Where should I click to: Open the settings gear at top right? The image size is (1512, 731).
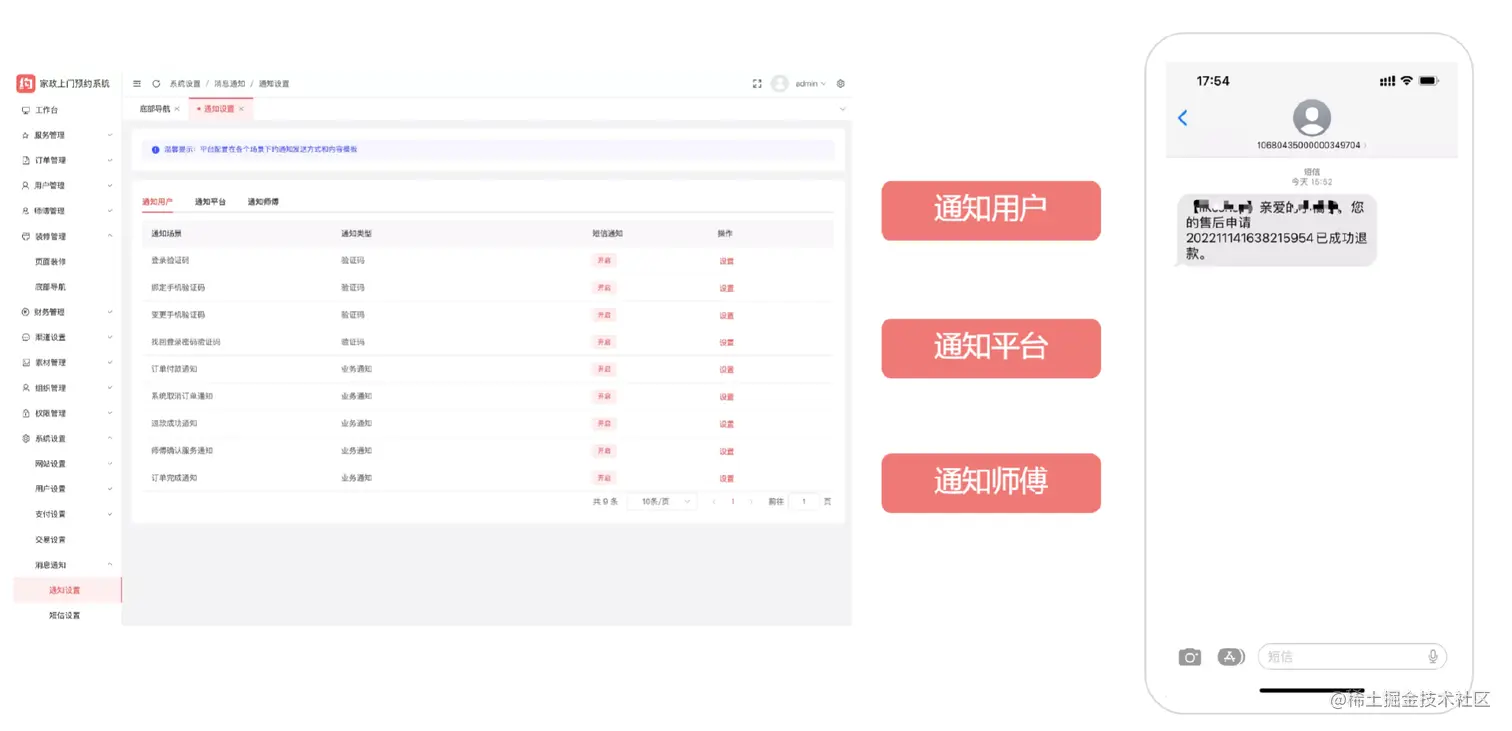(x=841, y=84)
